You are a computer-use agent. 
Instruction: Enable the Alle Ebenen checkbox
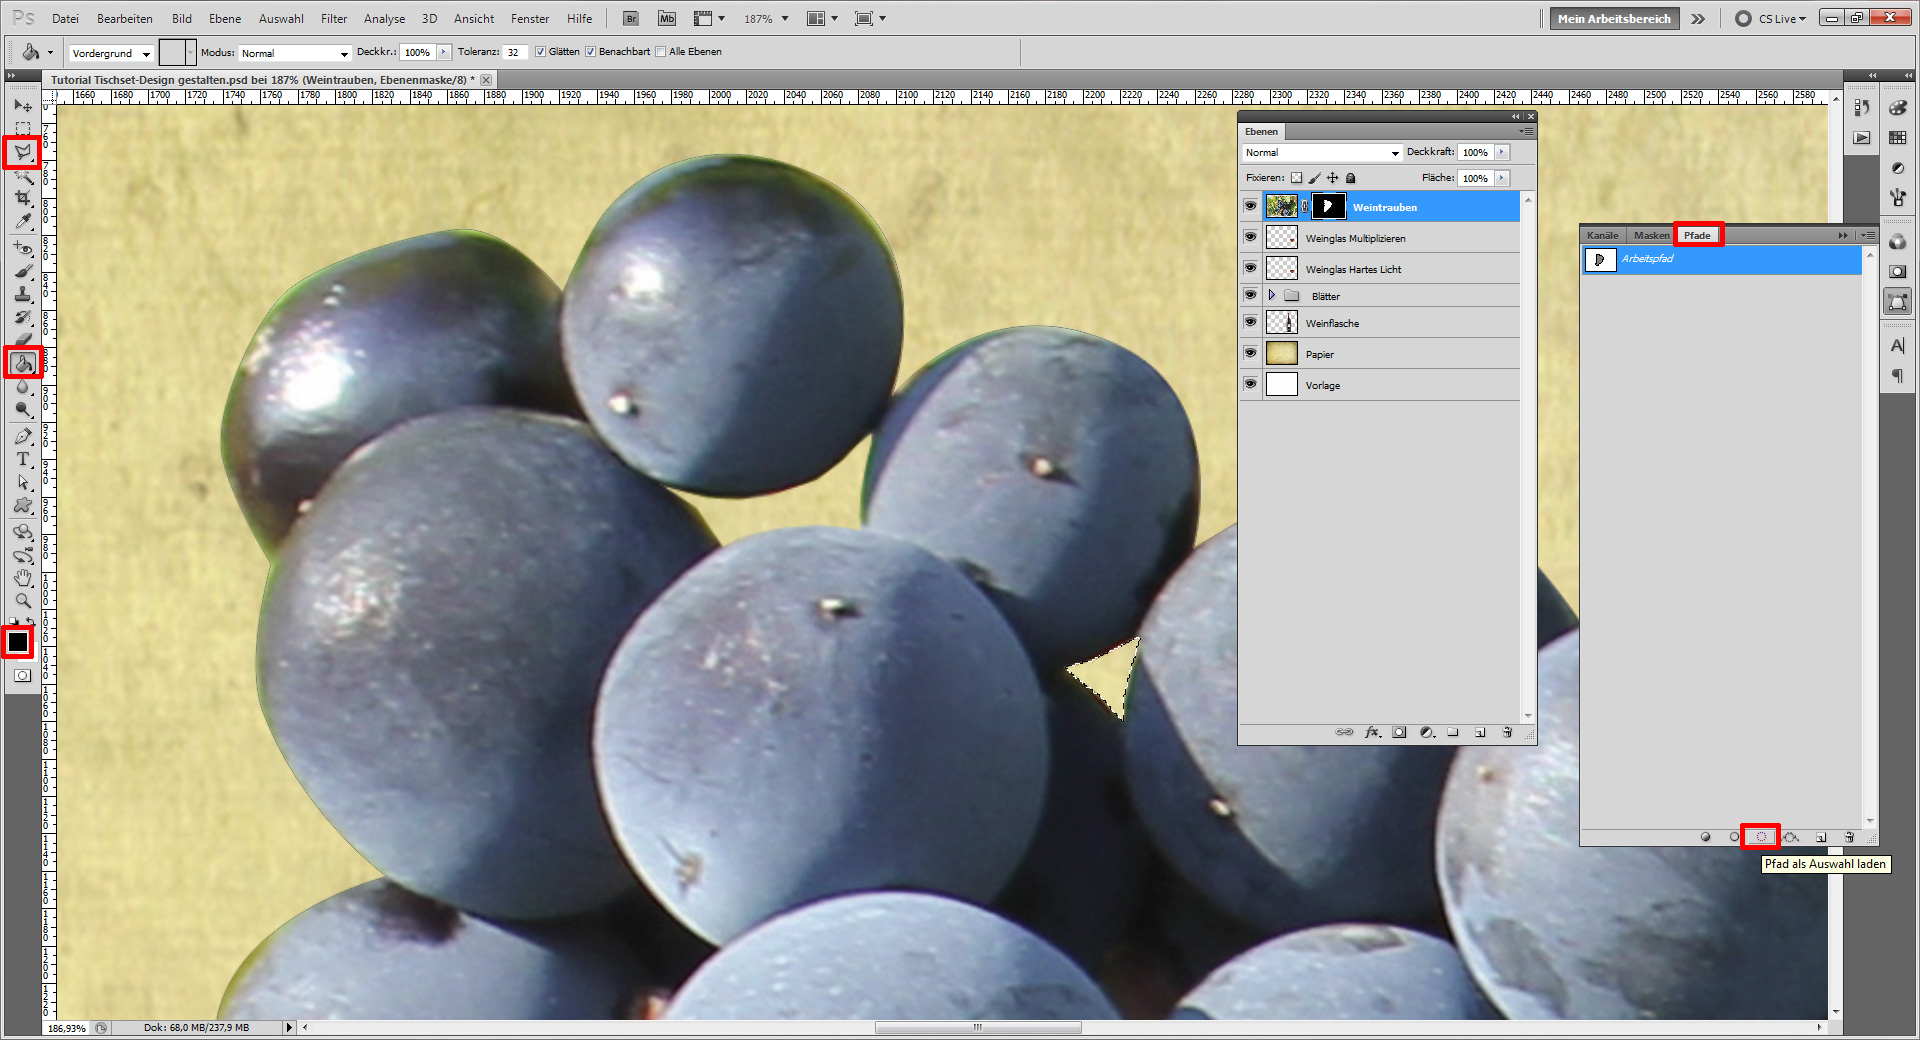(660, 52)
